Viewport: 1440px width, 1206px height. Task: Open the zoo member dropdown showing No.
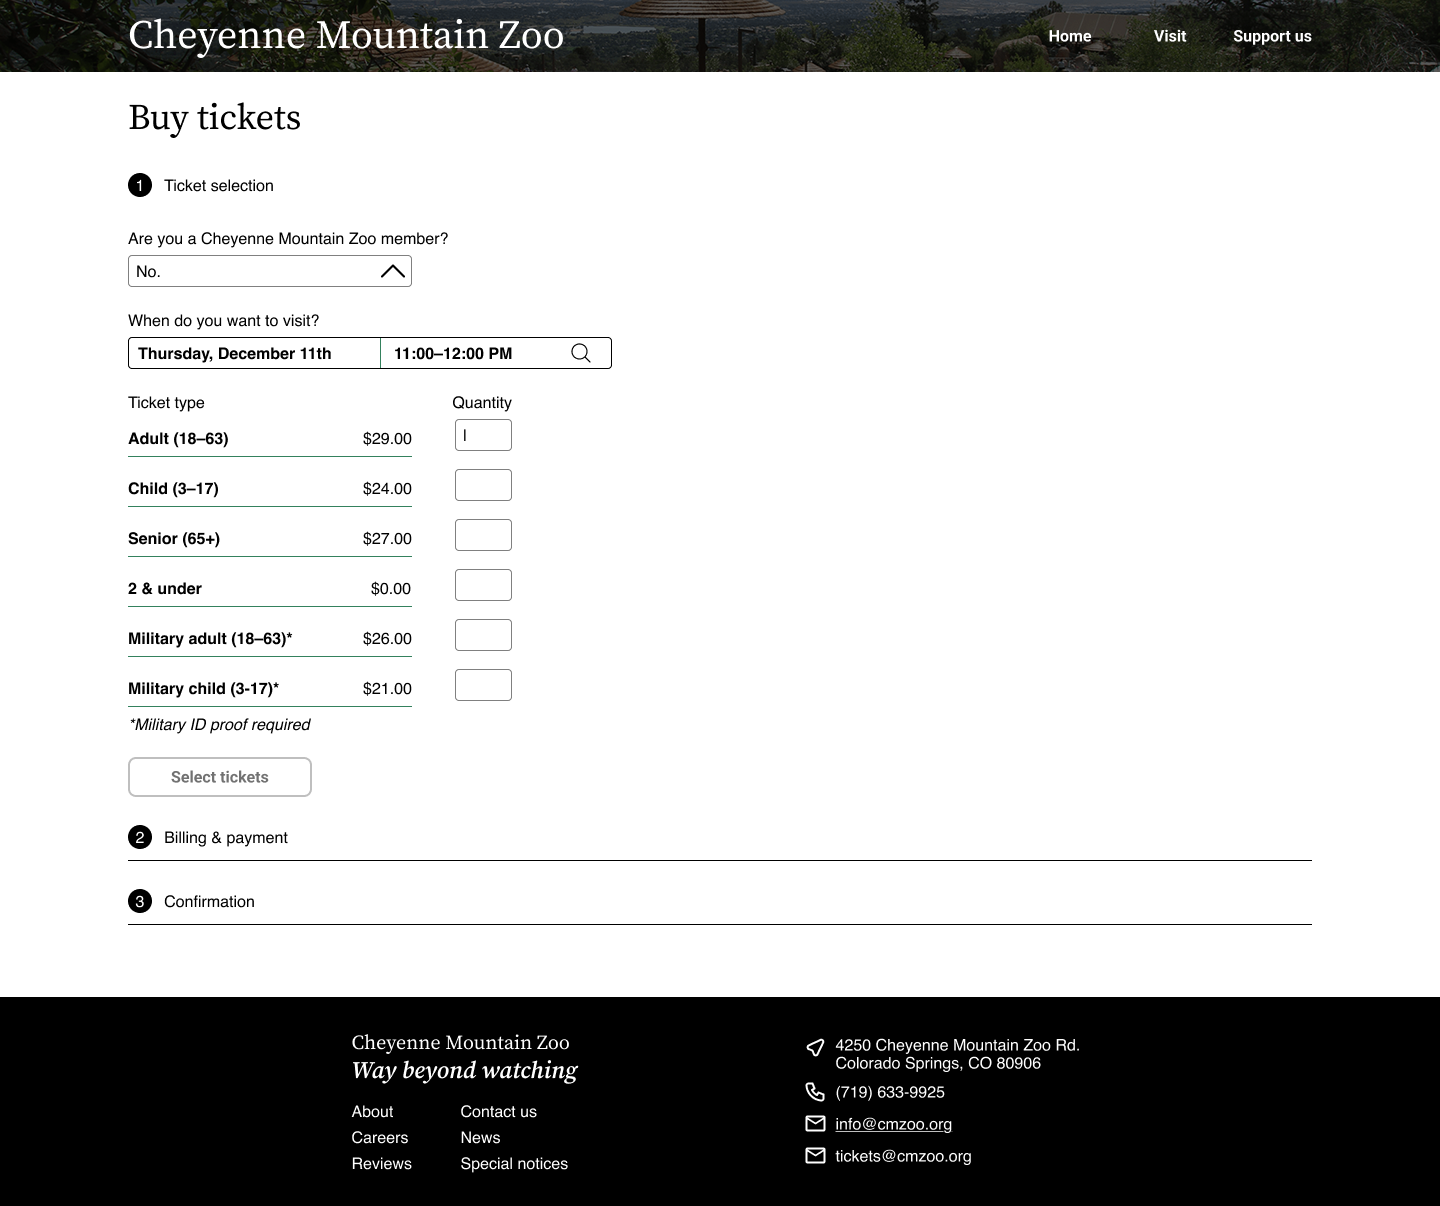point(270,271)
